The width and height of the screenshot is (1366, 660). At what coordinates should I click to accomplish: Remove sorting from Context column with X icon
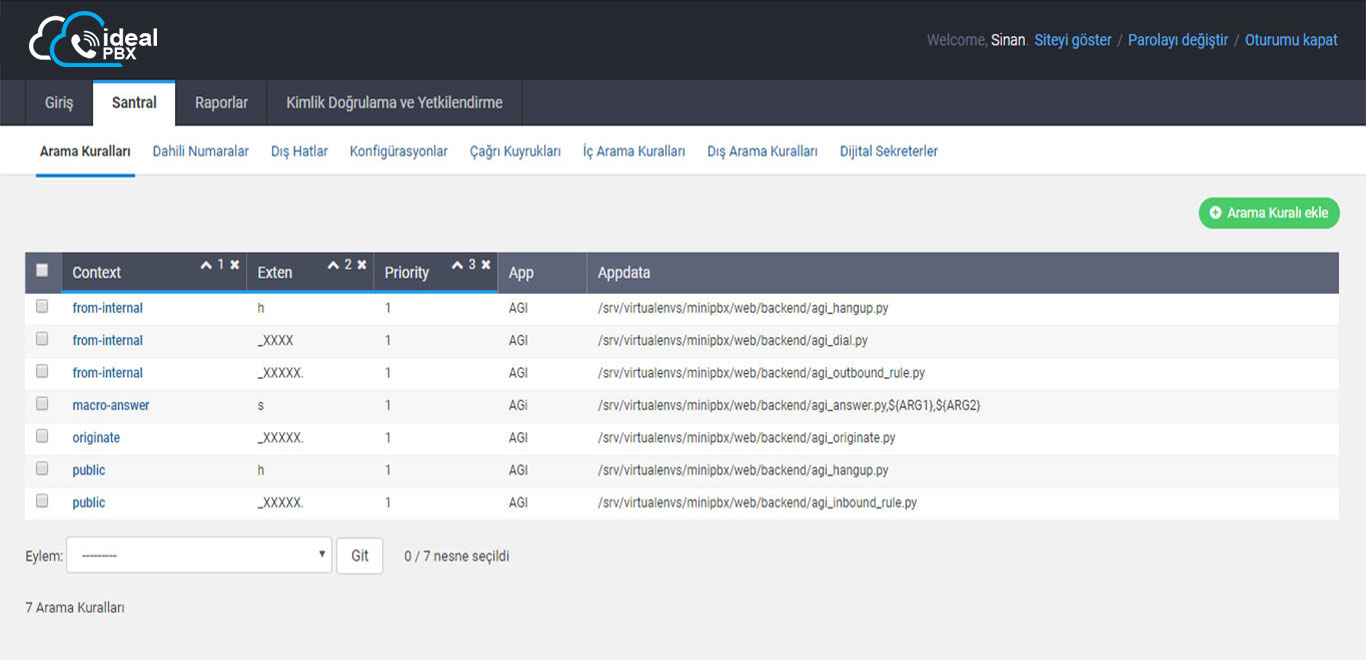234,265
